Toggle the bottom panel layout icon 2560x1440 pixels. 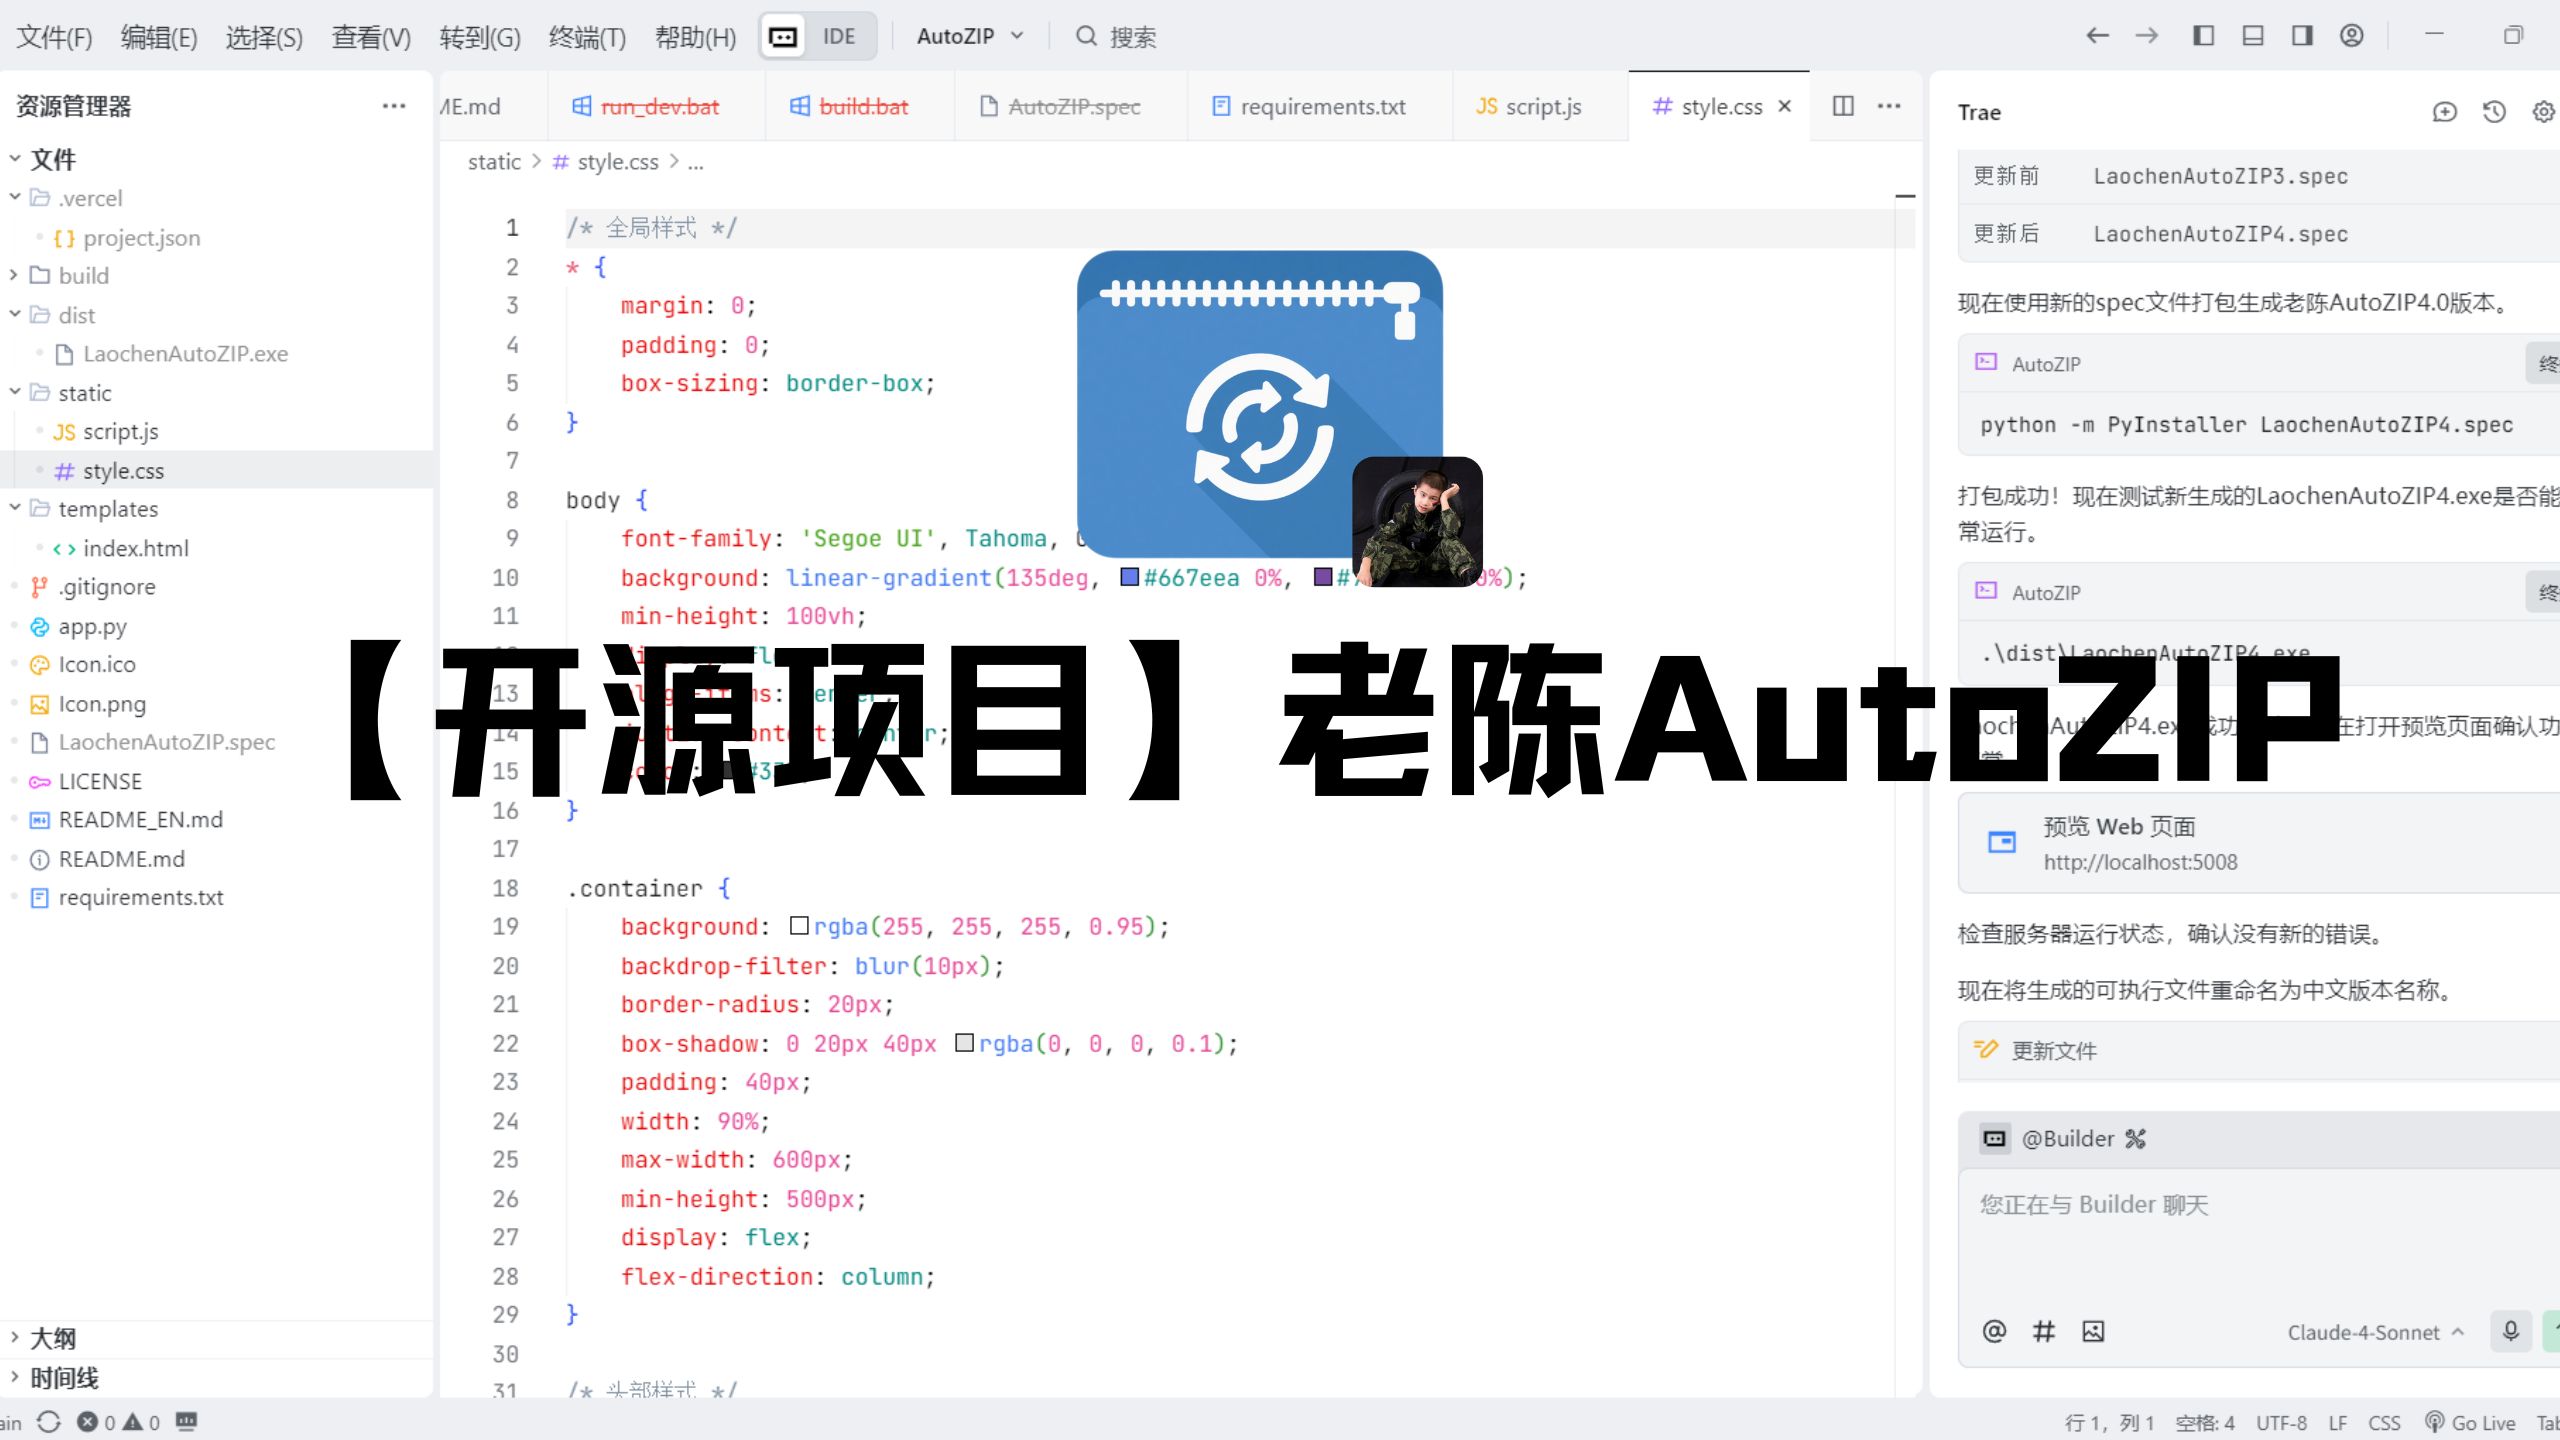2253,36
